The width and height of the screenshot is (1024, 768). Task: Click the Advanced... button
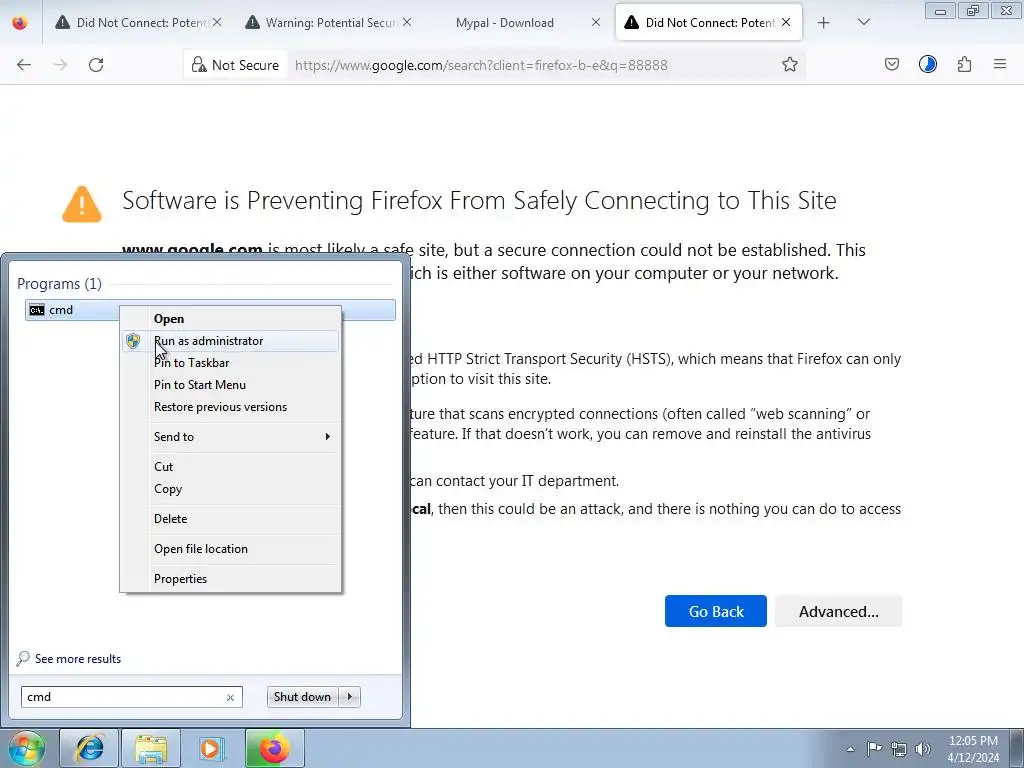839,611
